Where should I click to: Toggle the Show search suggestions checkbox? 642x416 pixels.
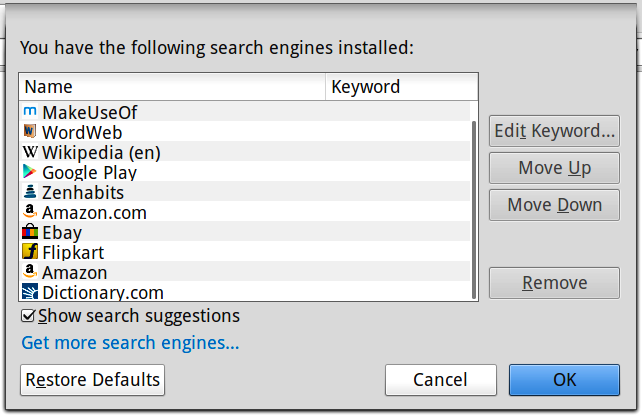(28, 316)
